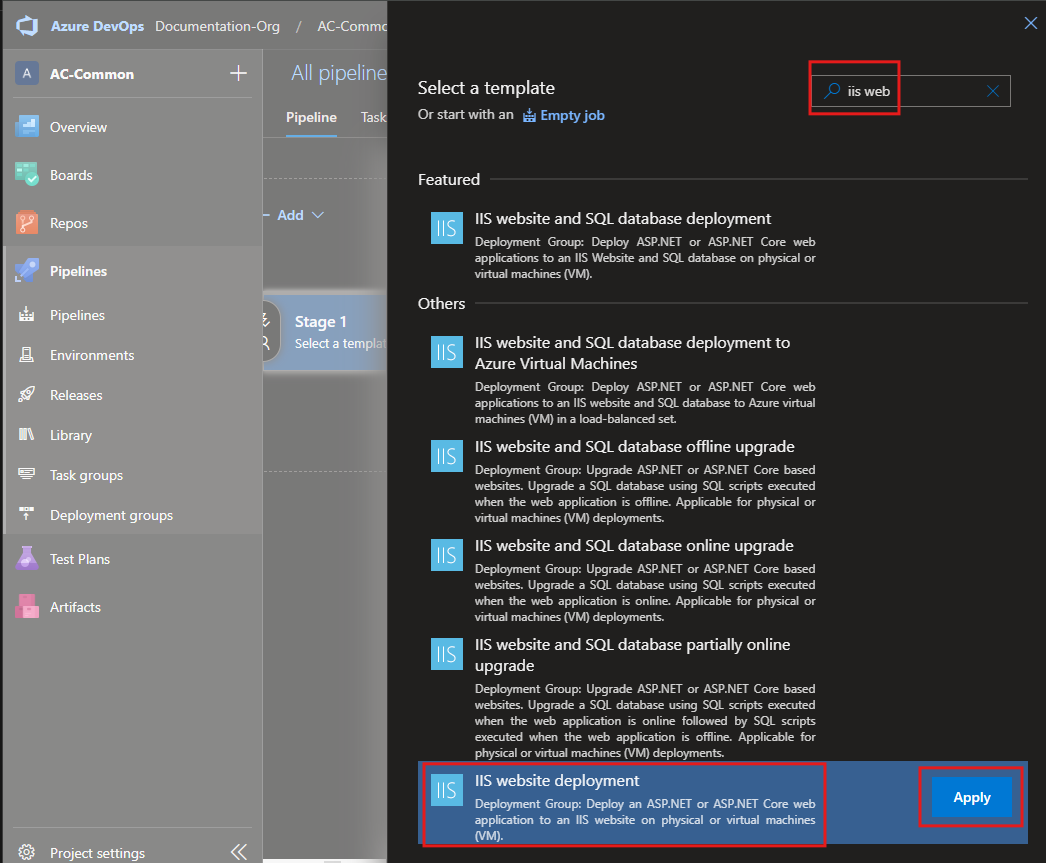1046x863 pixels.
Task: Open the AC-Common breadcrumb link
Action: pyautogui.click(x=352, y=26)
